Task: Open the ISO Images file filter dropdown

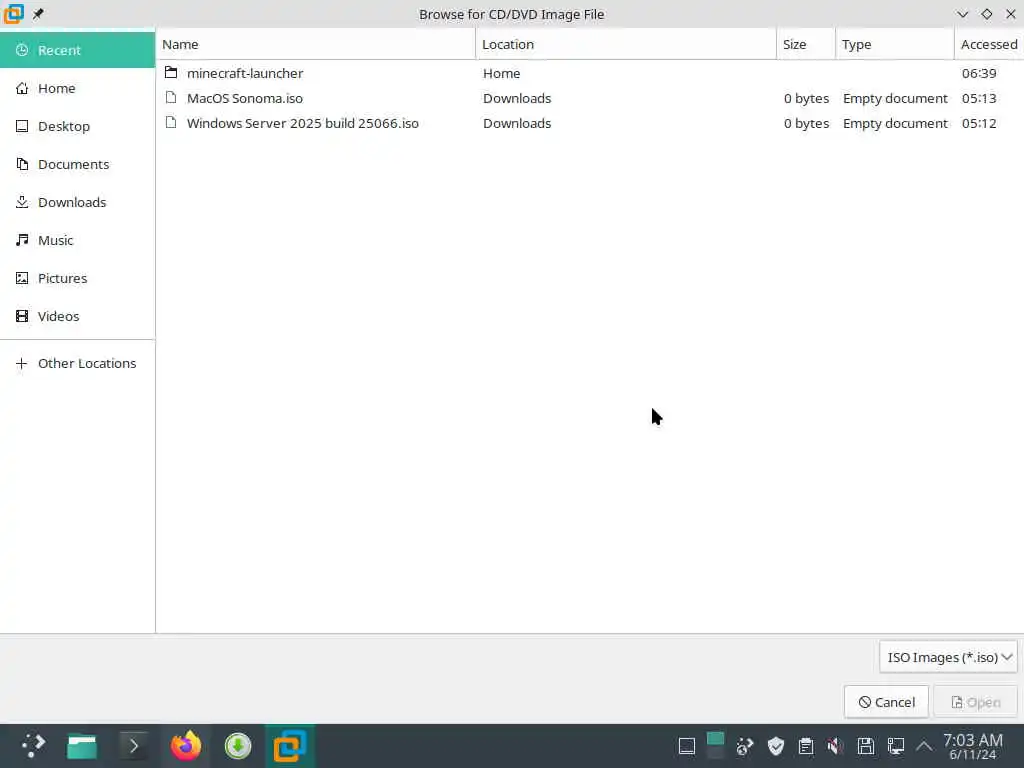Action: click(x=948, y=657)
